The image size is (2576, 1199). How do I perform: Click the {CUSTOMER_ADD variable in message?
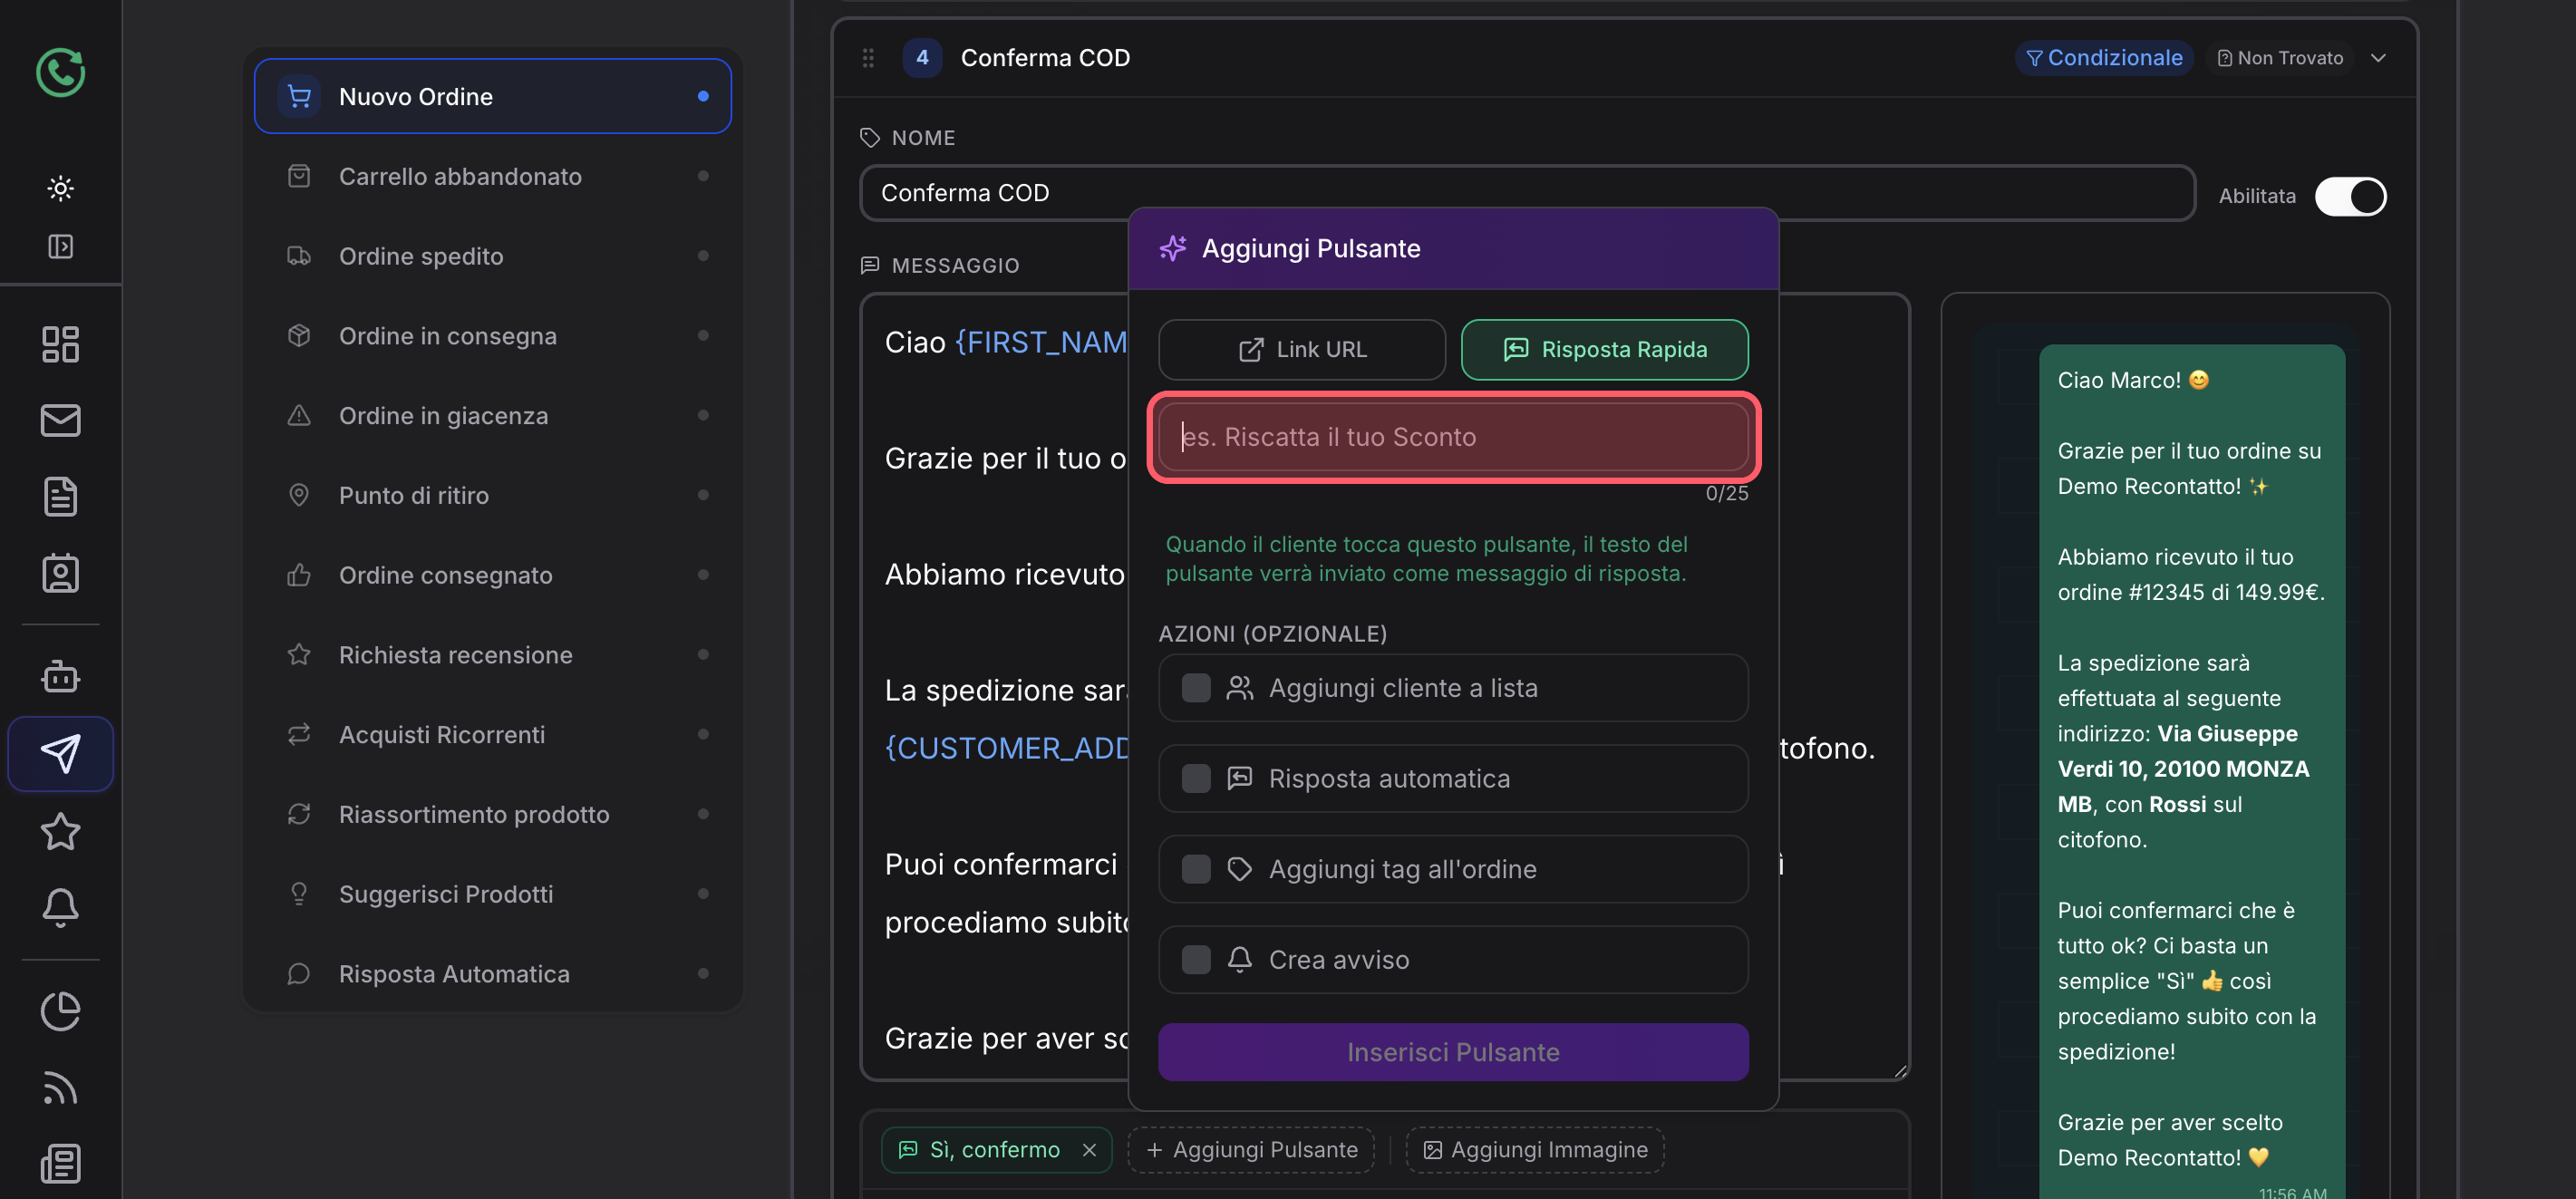click(x=1007, y=748)
